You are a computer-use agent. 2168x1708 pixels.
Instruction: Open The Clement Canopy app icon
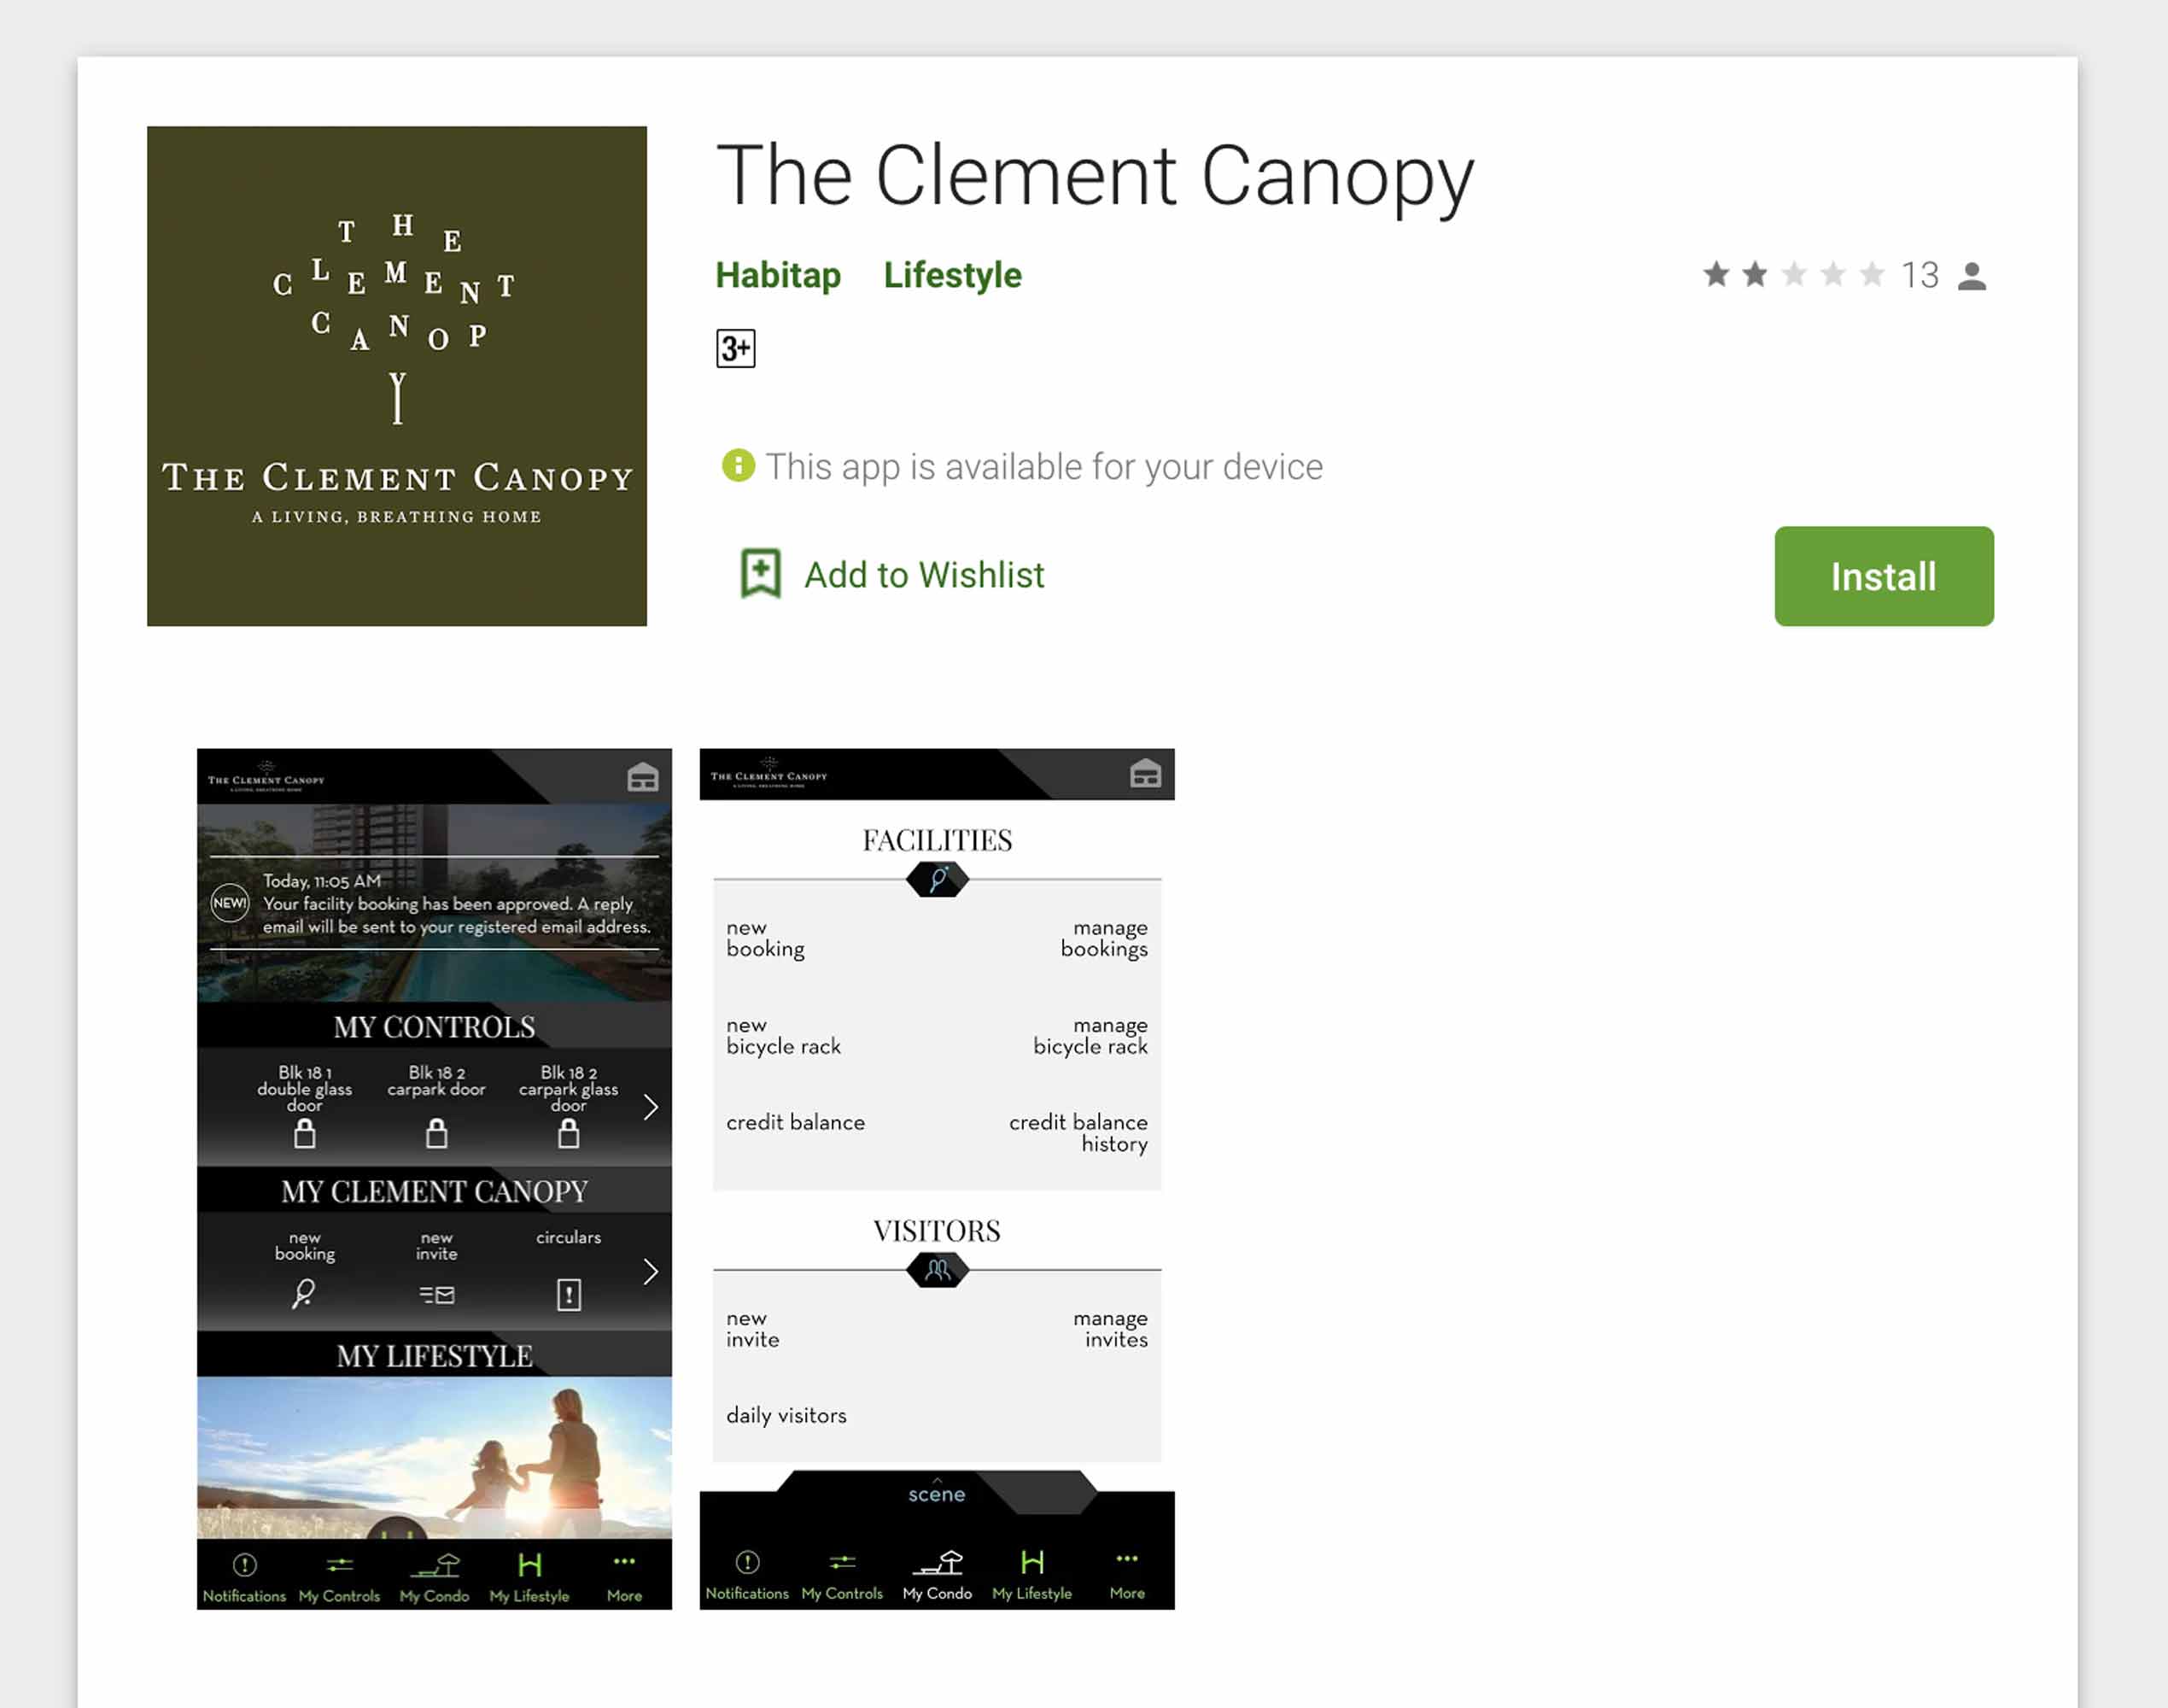397,376
